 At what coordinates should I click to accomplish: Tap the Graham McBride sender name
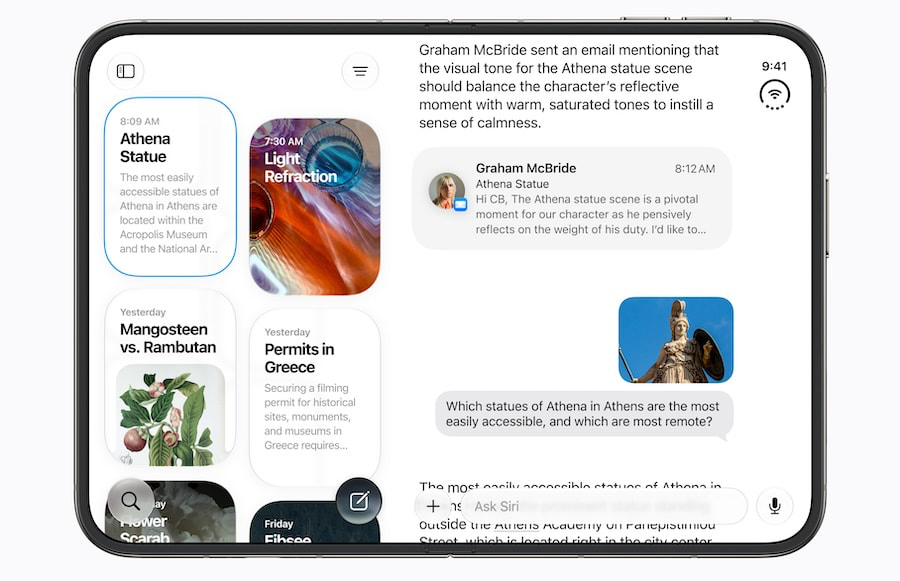(x=526, y=168)
